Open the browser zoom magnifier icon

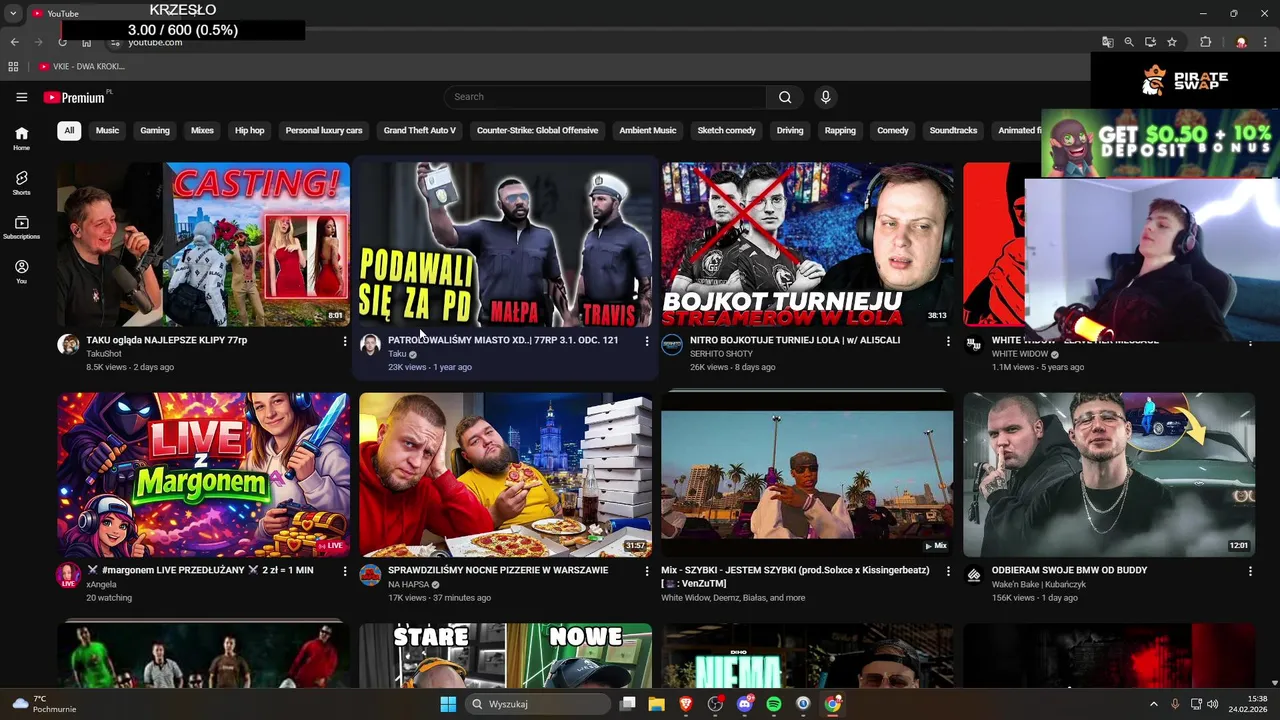point(1129,42)
